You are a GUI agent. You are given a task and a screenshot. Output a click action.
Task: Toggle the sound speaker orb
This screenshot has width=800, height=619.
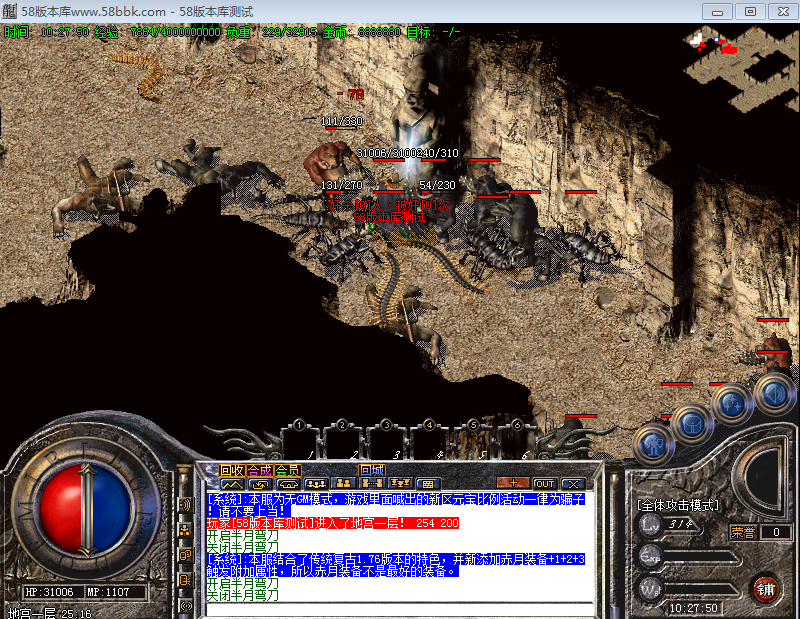pyautogui.click(x=775, y=393)
